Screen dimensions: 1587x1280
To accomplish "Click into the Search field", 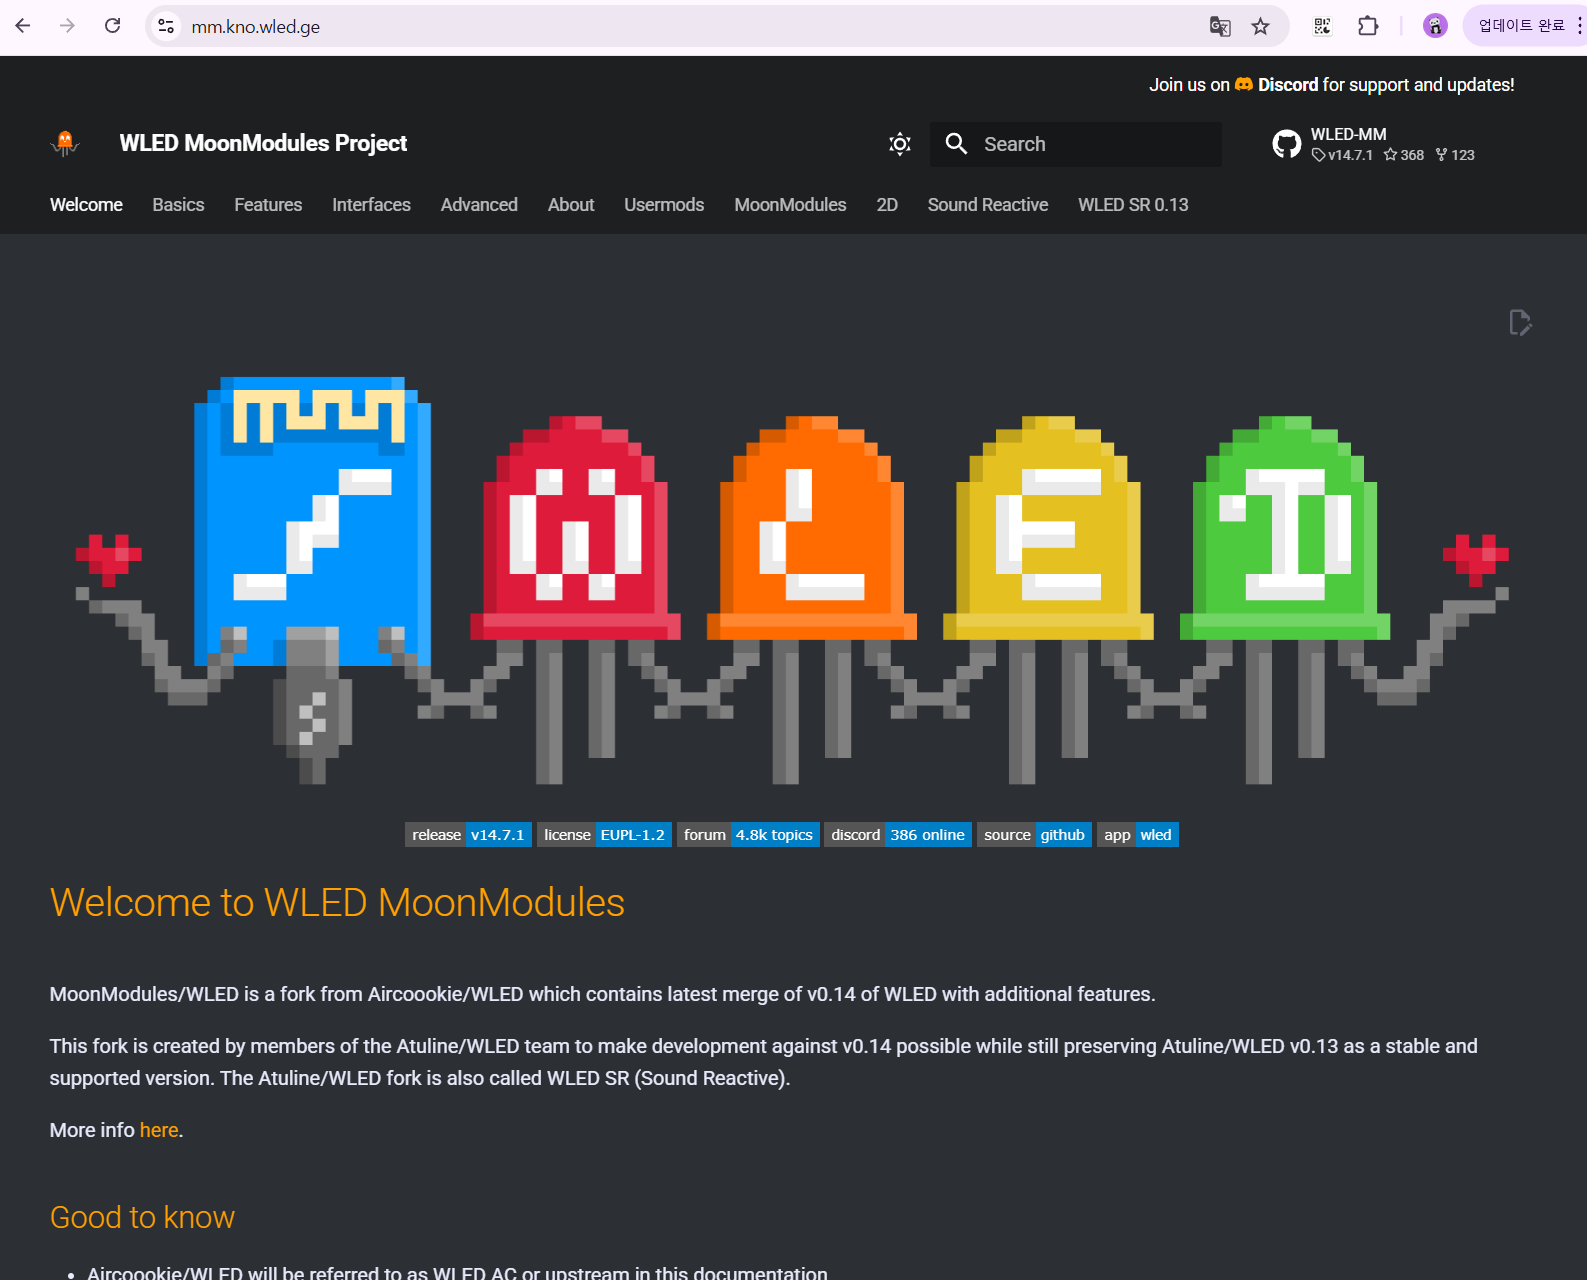I will click(x=1090, y=144).
